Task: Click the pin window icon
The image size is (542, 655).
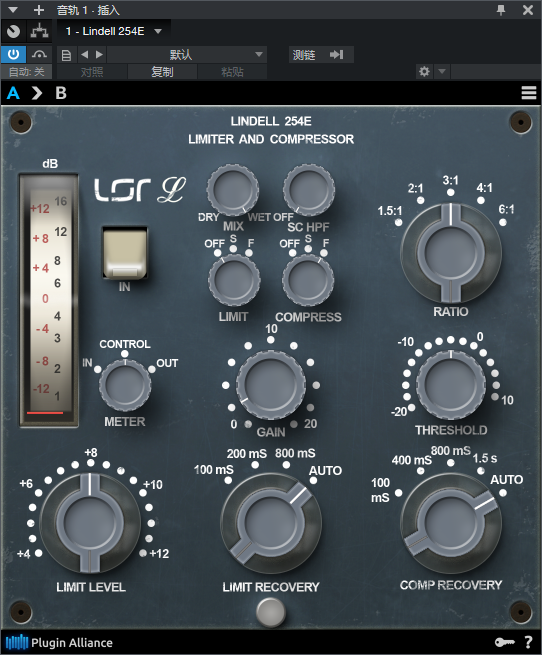Action: coord(501,10)
